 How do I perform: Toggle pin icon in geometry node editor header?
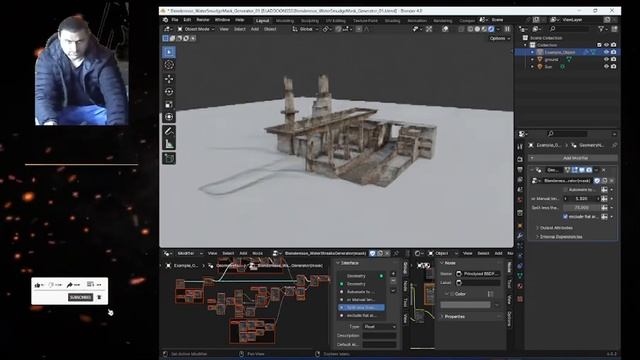pos(396,253)
